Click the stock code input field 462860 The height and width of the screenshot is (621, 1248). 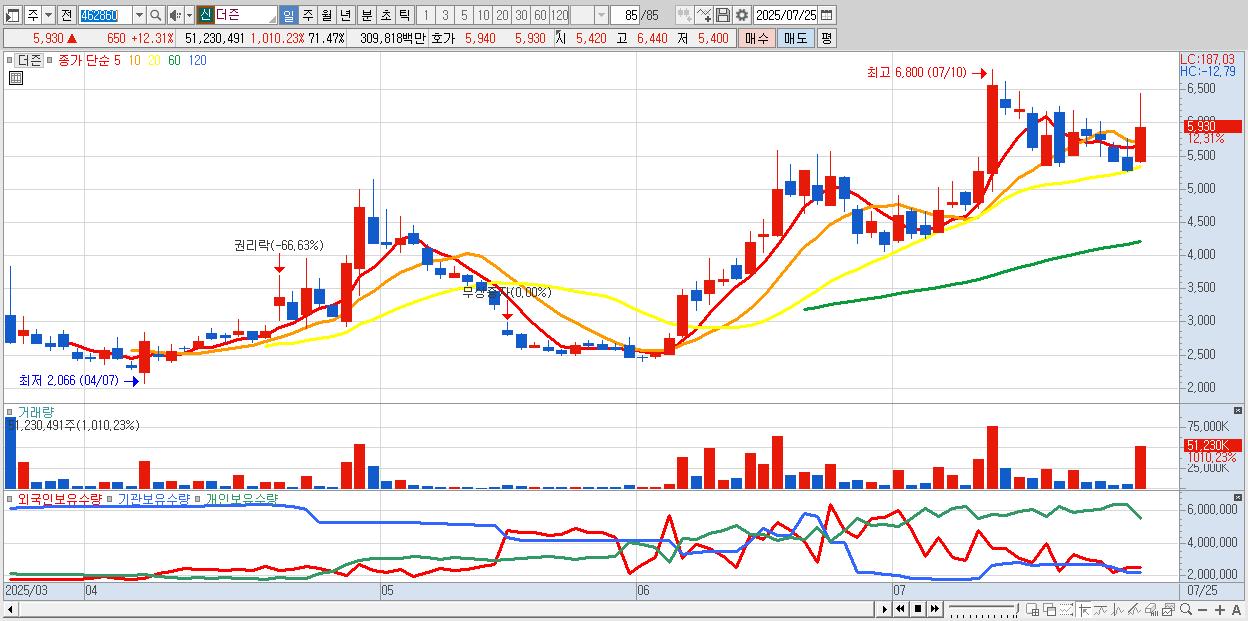pos(106,15)
